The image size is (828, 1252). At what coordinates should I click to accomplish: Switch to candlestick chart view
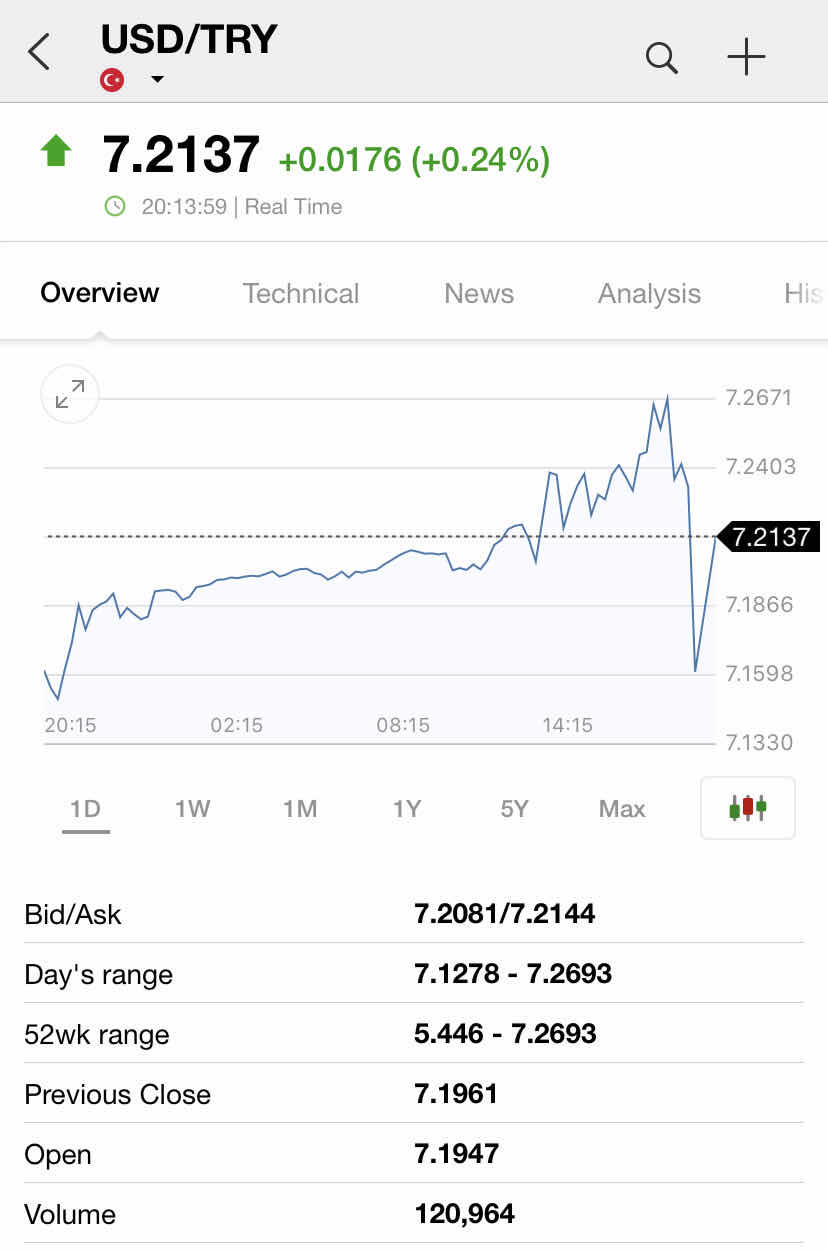pyautogui.click(x=748, y=807)
